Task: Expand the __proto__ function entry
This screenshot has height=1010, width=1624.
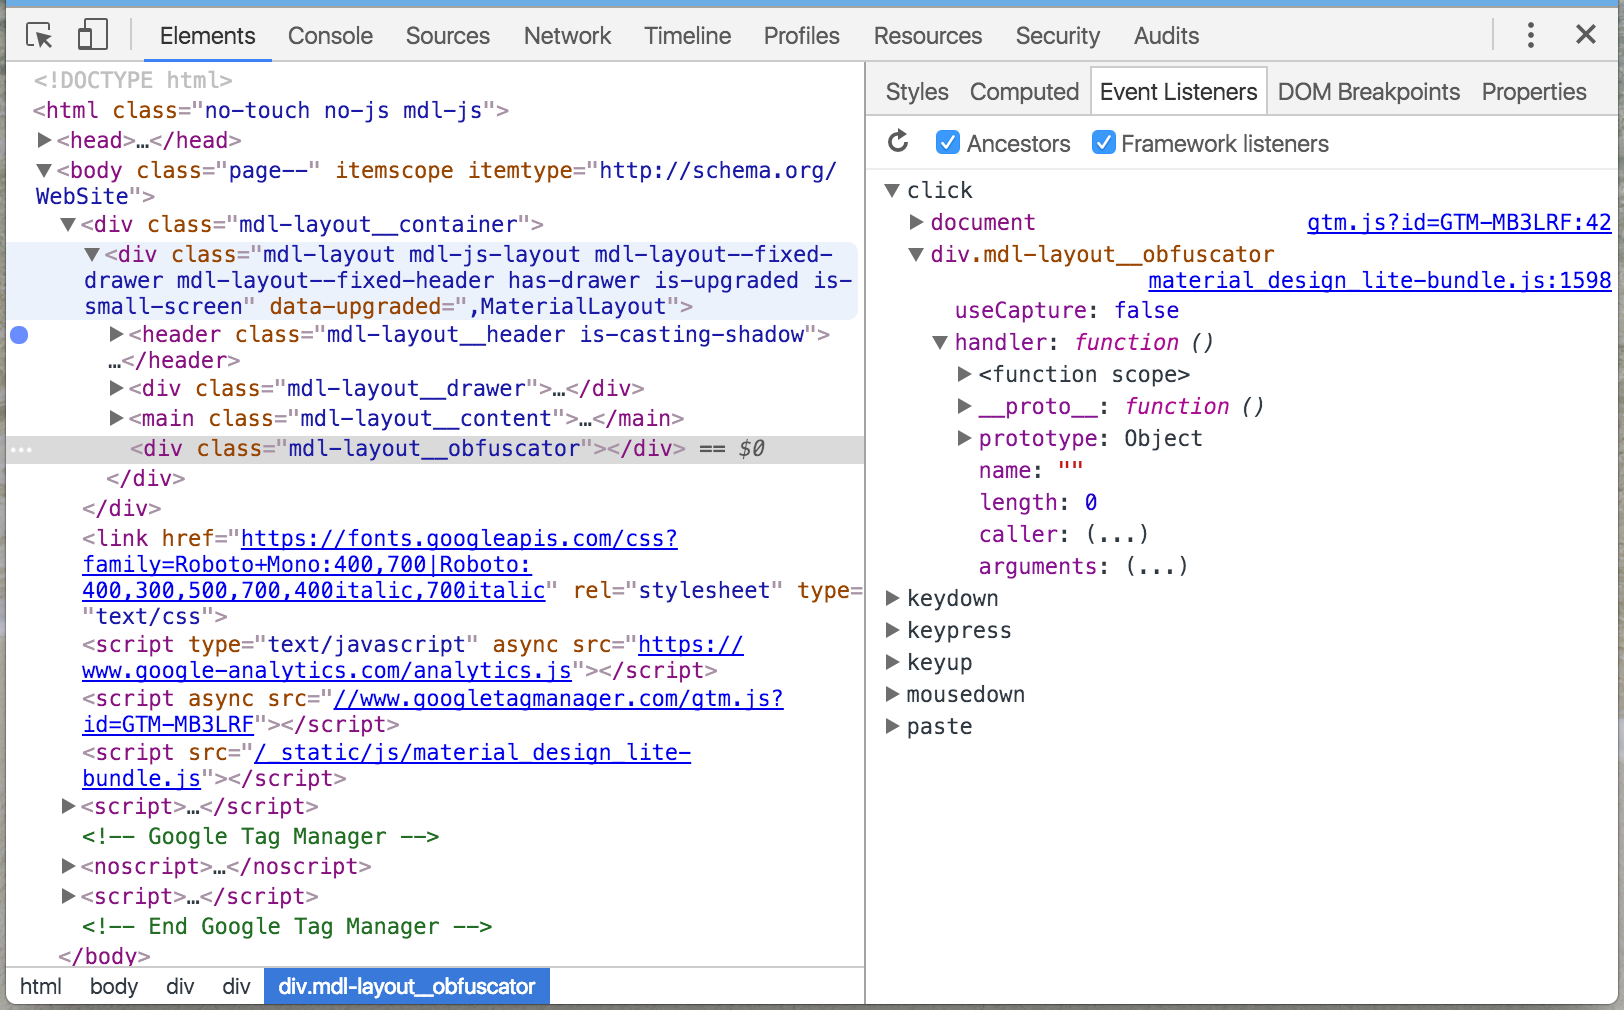Action: coord(964,406)
